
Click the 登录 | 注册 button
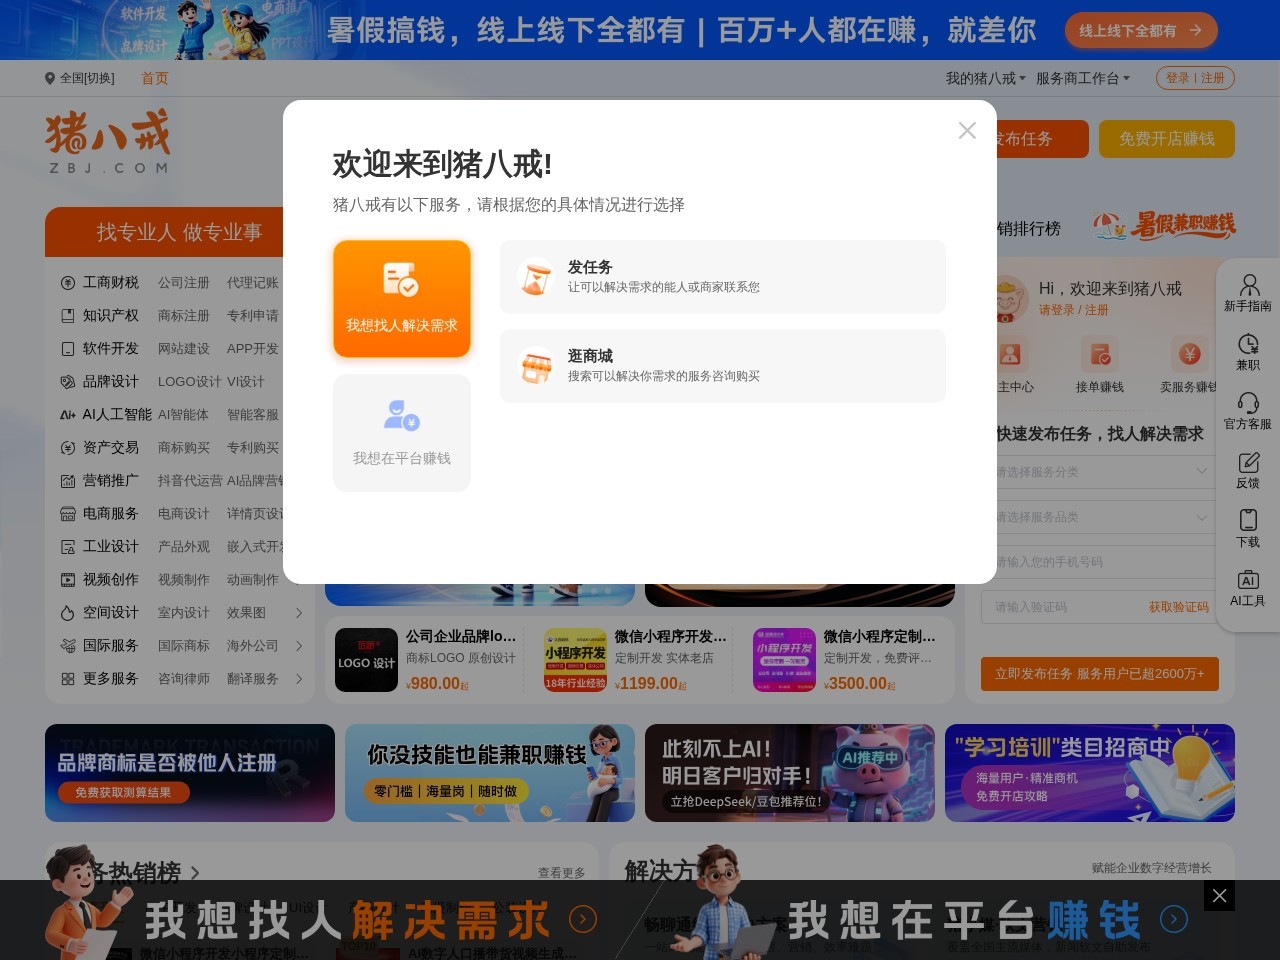[1195, 78]
